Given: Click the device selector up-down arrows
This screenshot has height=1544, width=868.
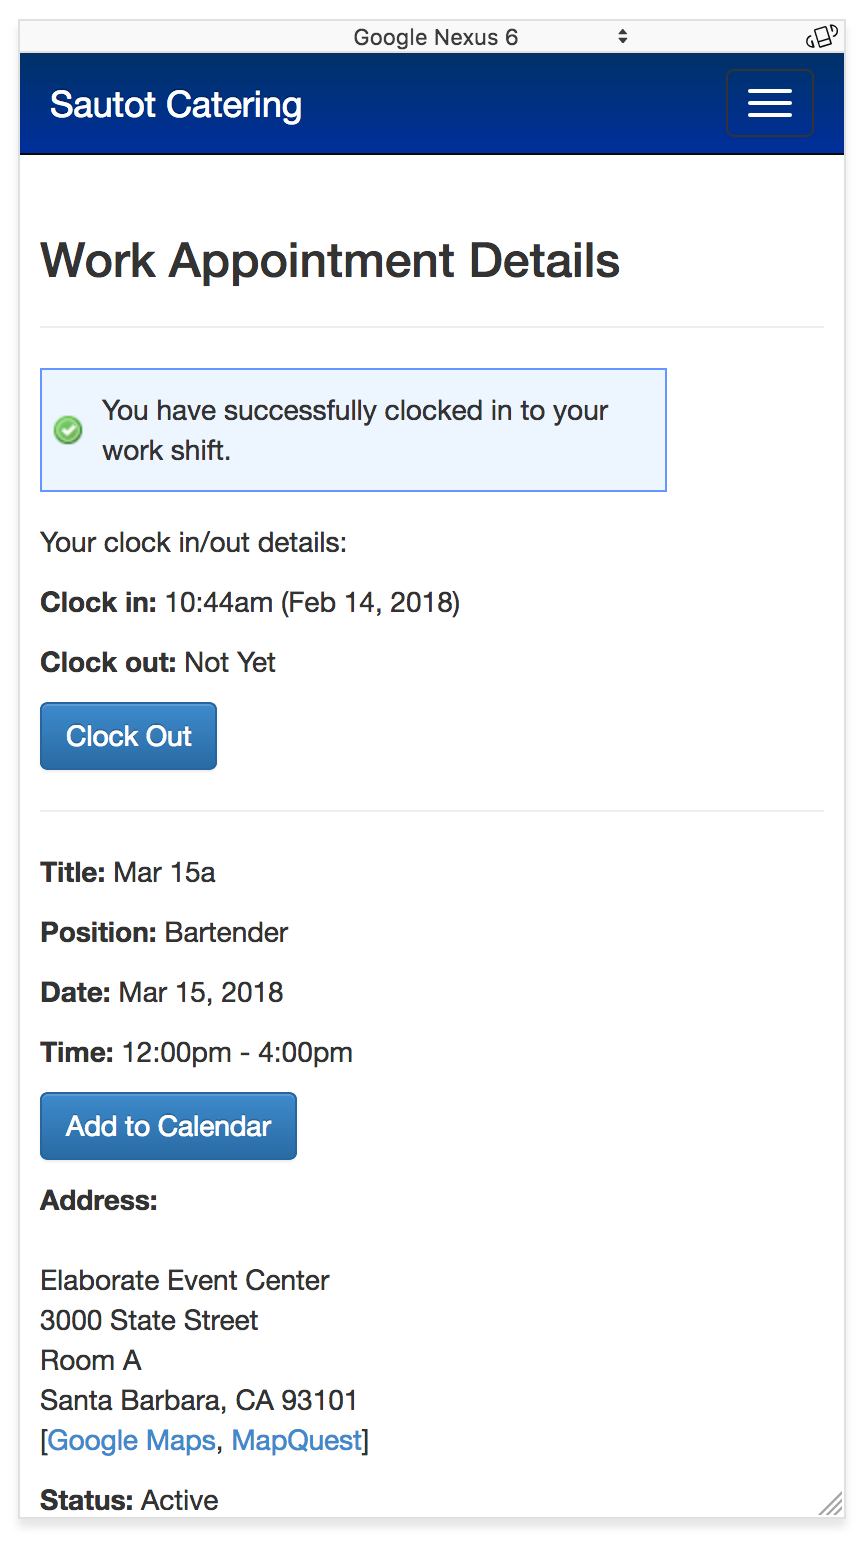Looking at the screenshot, I should click(x=622, y=37).
